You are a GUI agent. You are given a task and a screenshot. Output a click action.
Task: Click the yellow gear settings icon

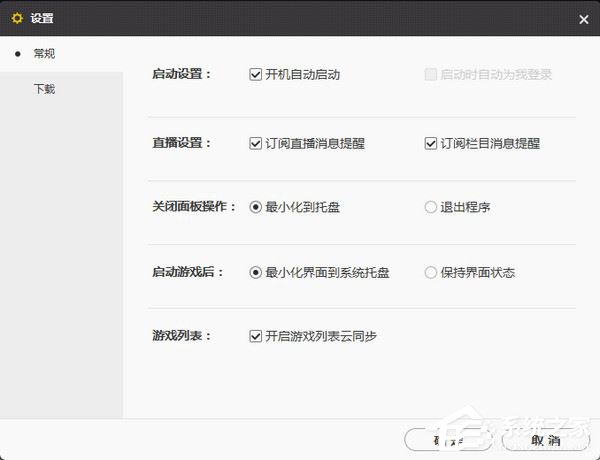click(17, 18)
